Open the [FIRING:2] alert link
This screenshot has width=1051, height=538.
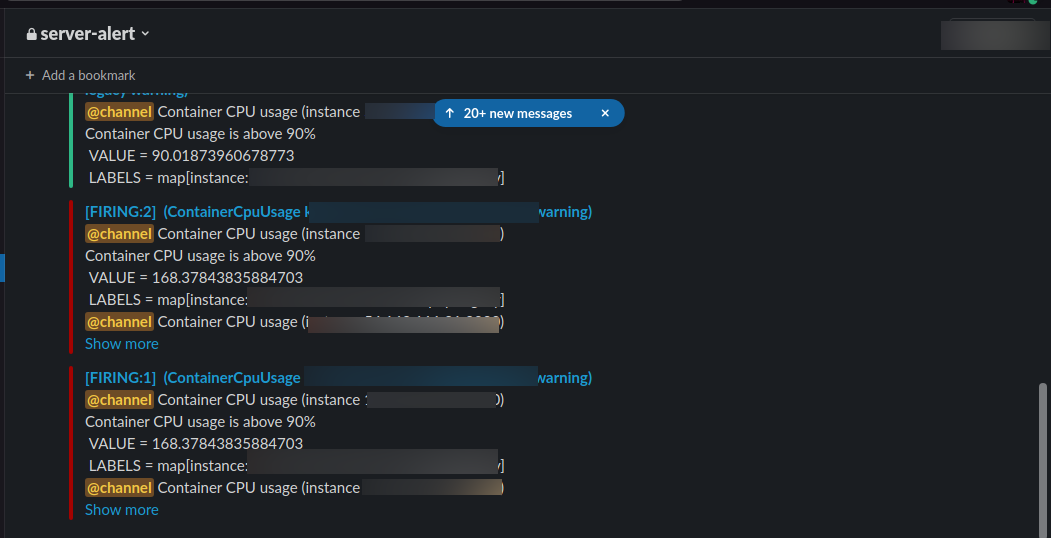[120, 211]
